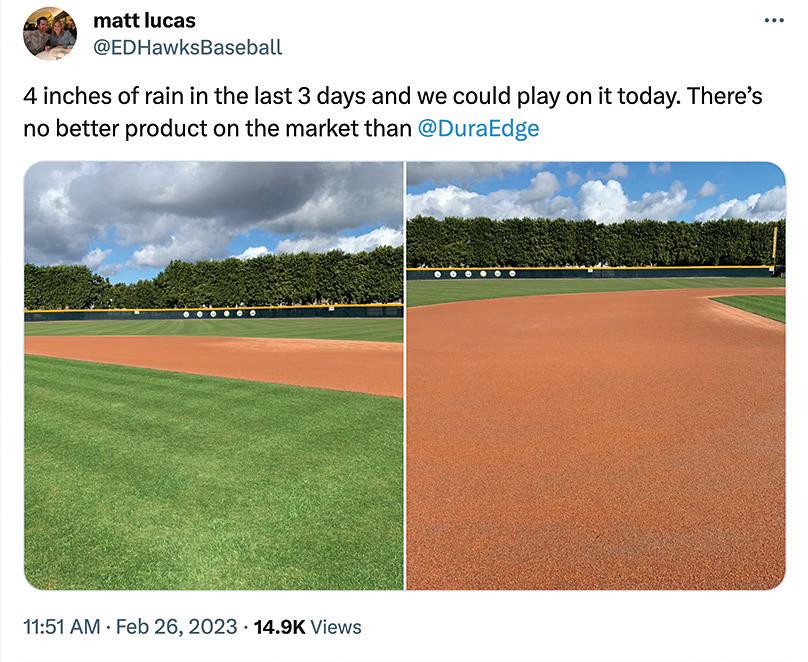This screenshot has height=662, width=808.
Task: Click the red clay dirt in right photo
Action: [590, 450]
